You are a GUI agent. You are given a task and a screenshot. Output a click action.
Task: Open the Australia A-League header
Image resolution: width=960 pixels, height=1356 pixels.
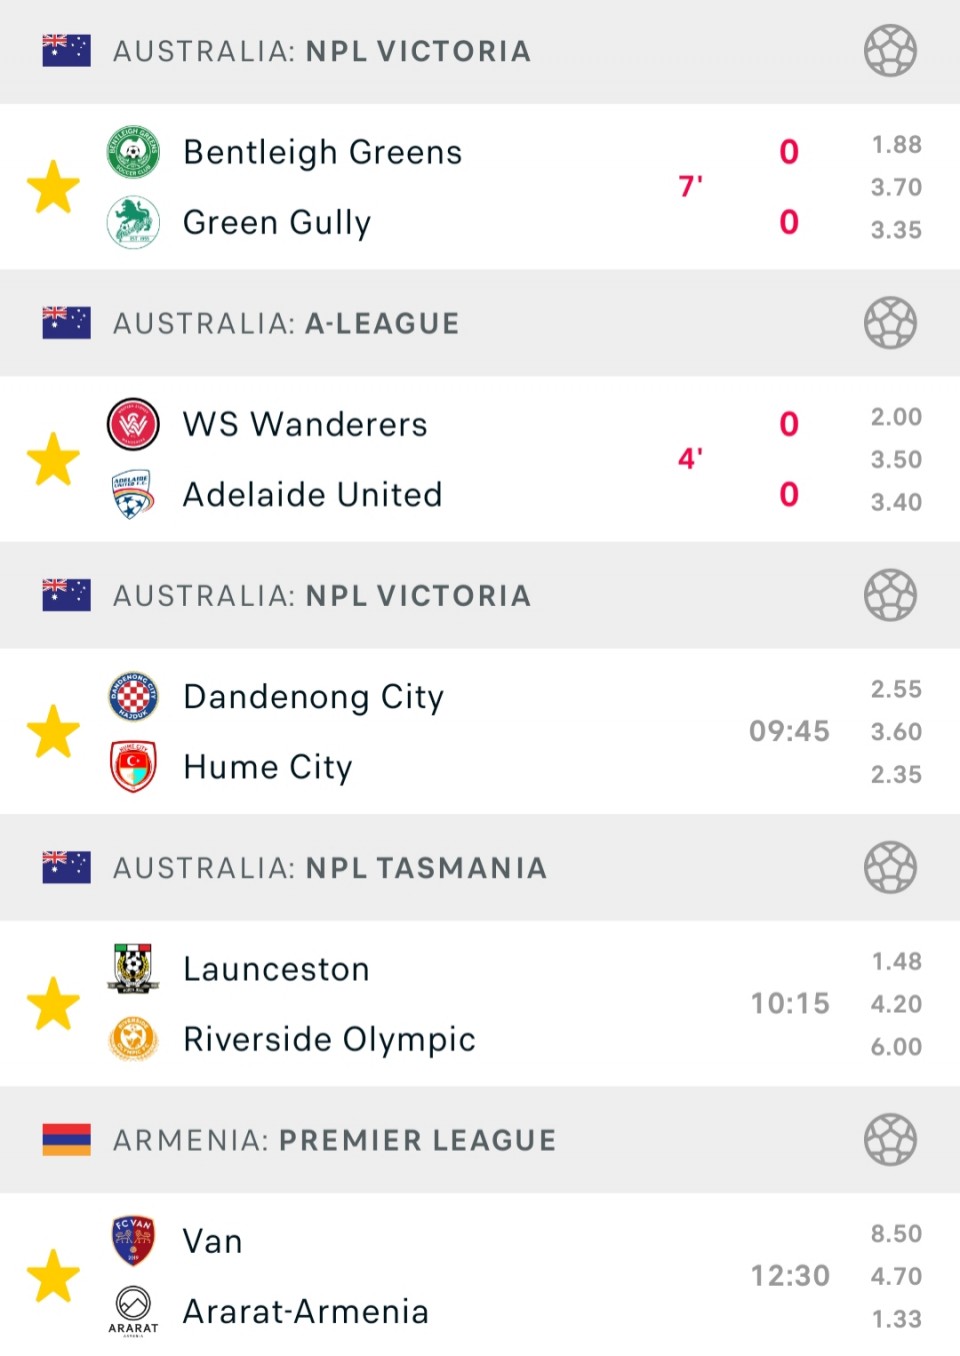[286, 323]
